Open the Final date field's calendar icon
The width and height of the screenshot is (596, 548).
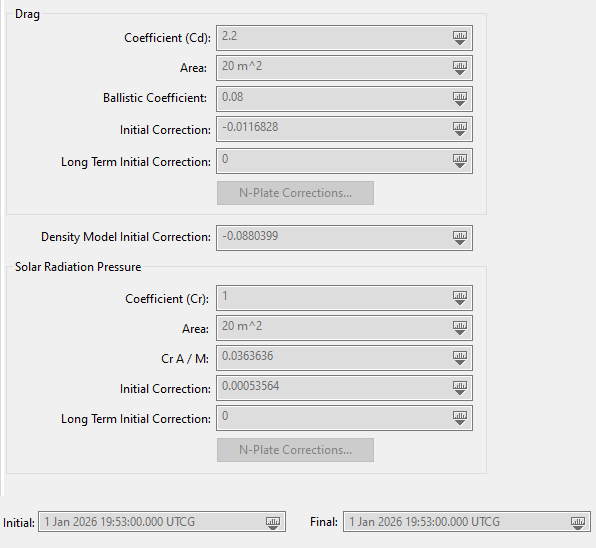pyautogui.click(x=578, y=523)
